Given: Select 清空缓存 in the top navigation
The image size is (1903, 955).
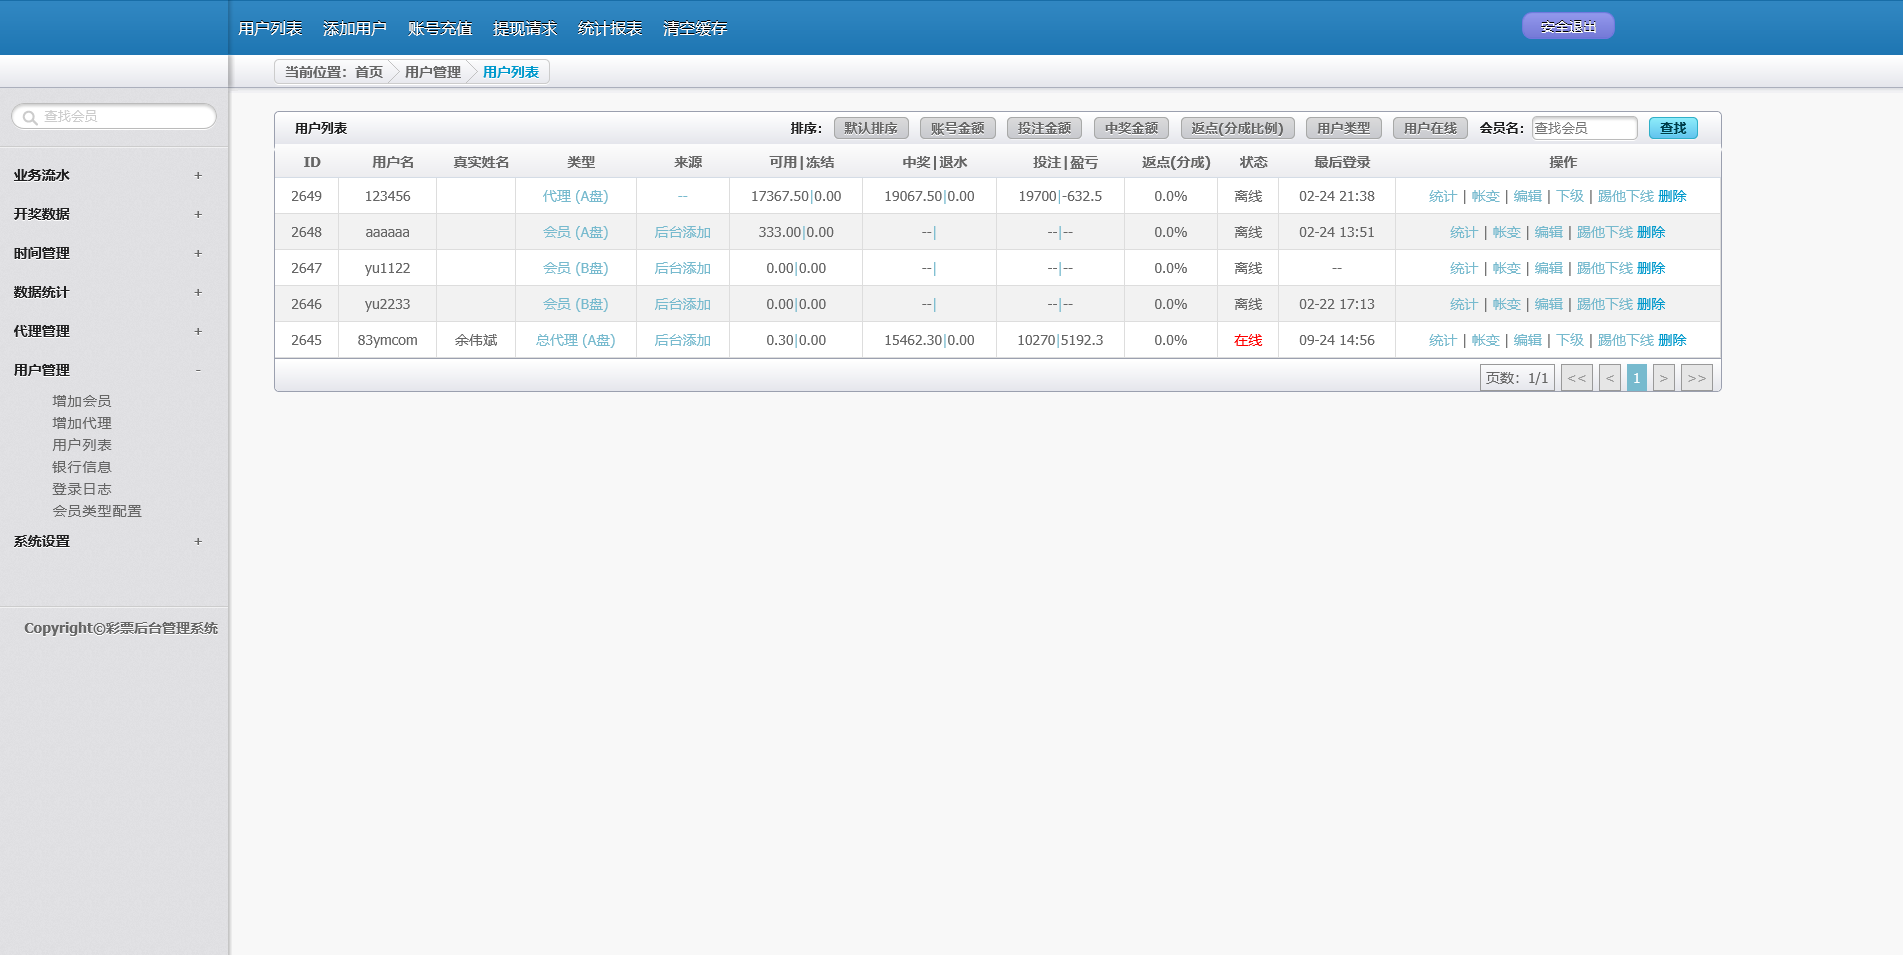Looking at the screenshot, I should click(x=695, y=28).
